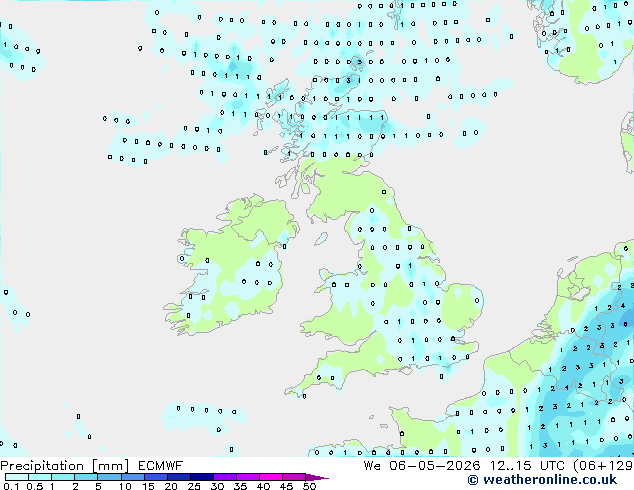Click the weatheronline.co.uk copyright link
Viewport: 634px width, 490px height.
click(542, 480)
